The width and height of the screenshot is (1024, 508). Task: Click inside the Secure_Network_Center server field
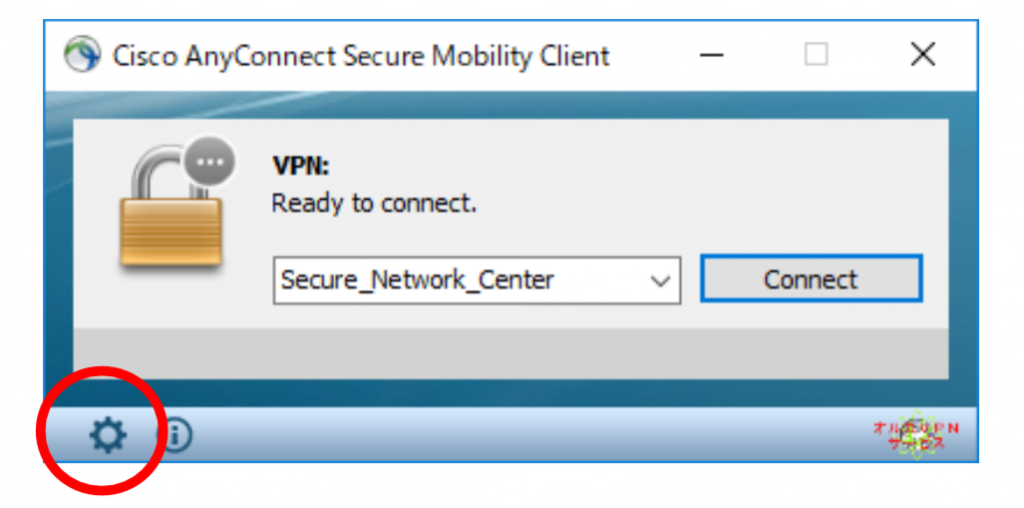pos(477,280)
